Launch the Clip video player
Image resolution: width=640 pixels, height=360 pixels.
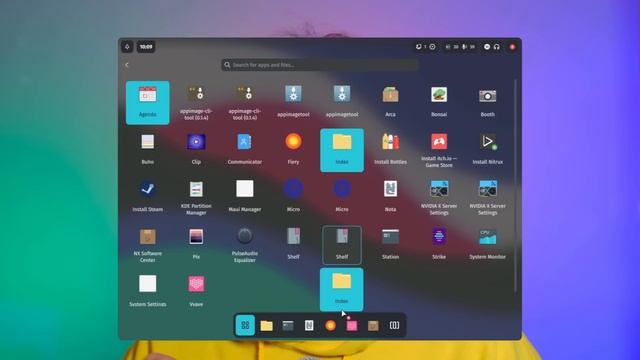pyautogui.click(x=196, y=150)
